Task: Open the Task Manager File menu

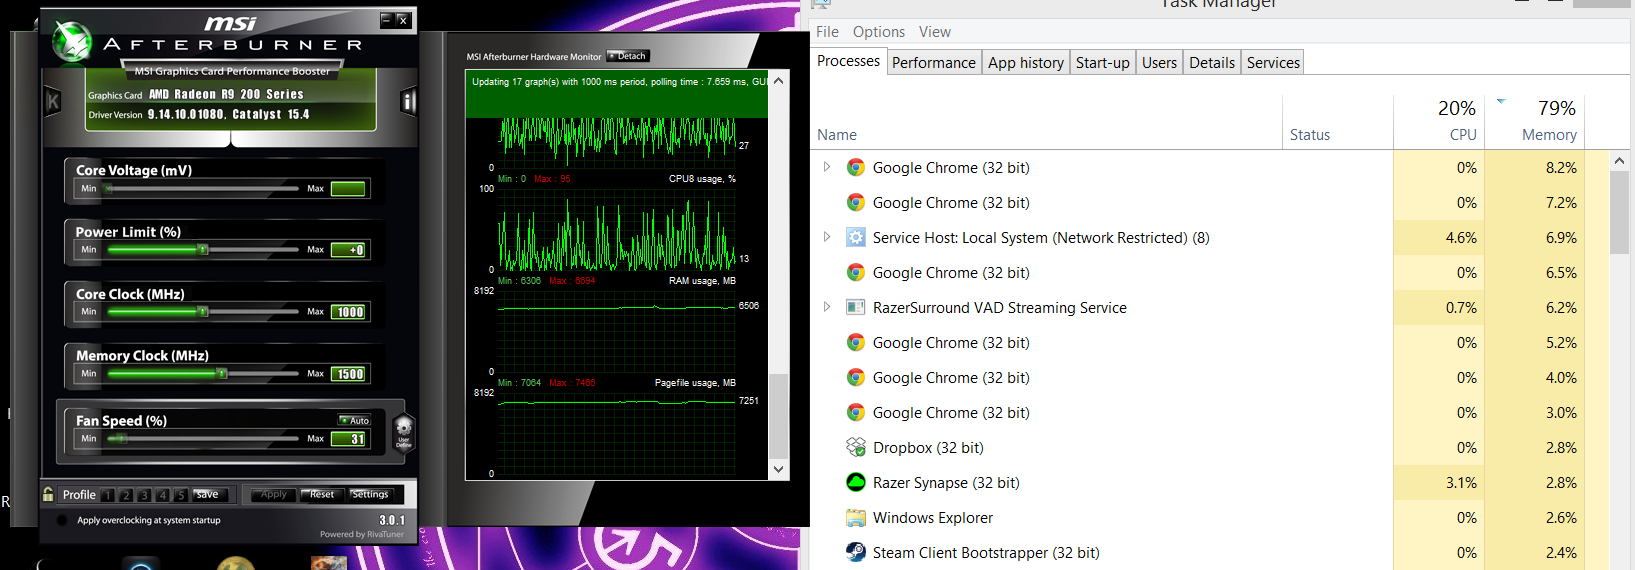Action: point(827,32)
